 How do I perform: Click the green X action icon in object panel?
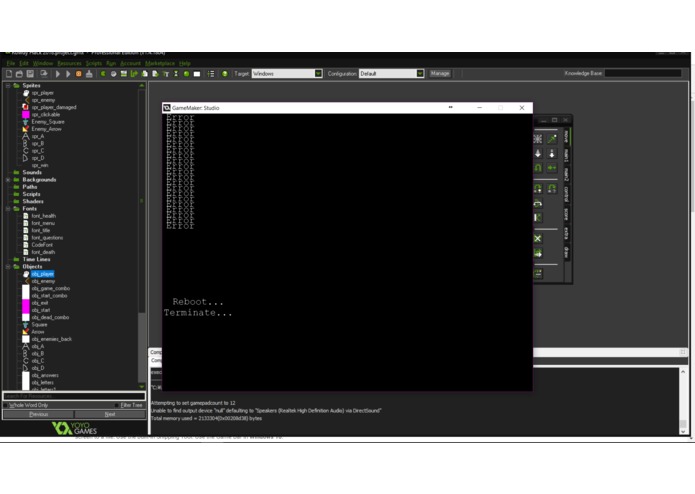pyautogui.click(x=538, y=238)
